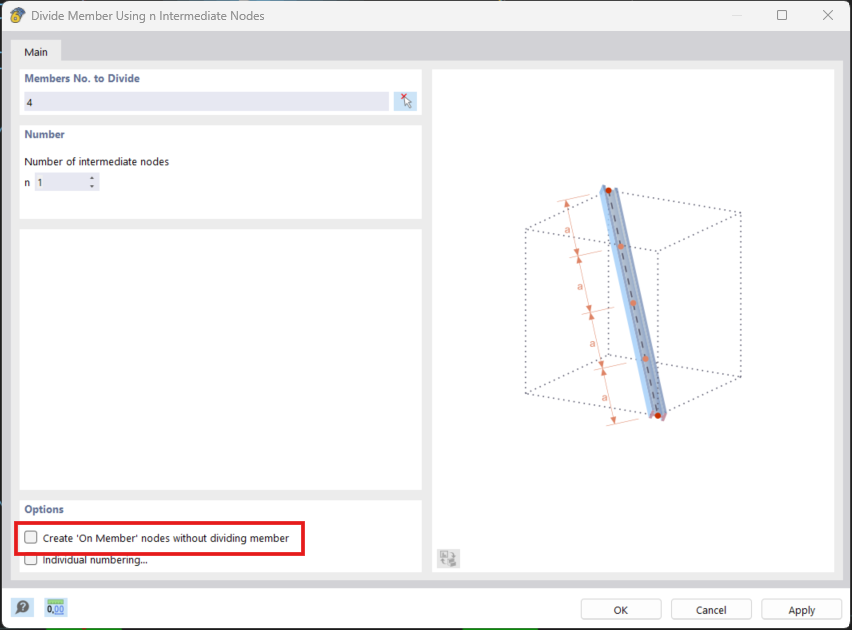The height and width of the screenshot is (630, 852).
Task: Open the units and decimal places icon
Action: [55, 607]
